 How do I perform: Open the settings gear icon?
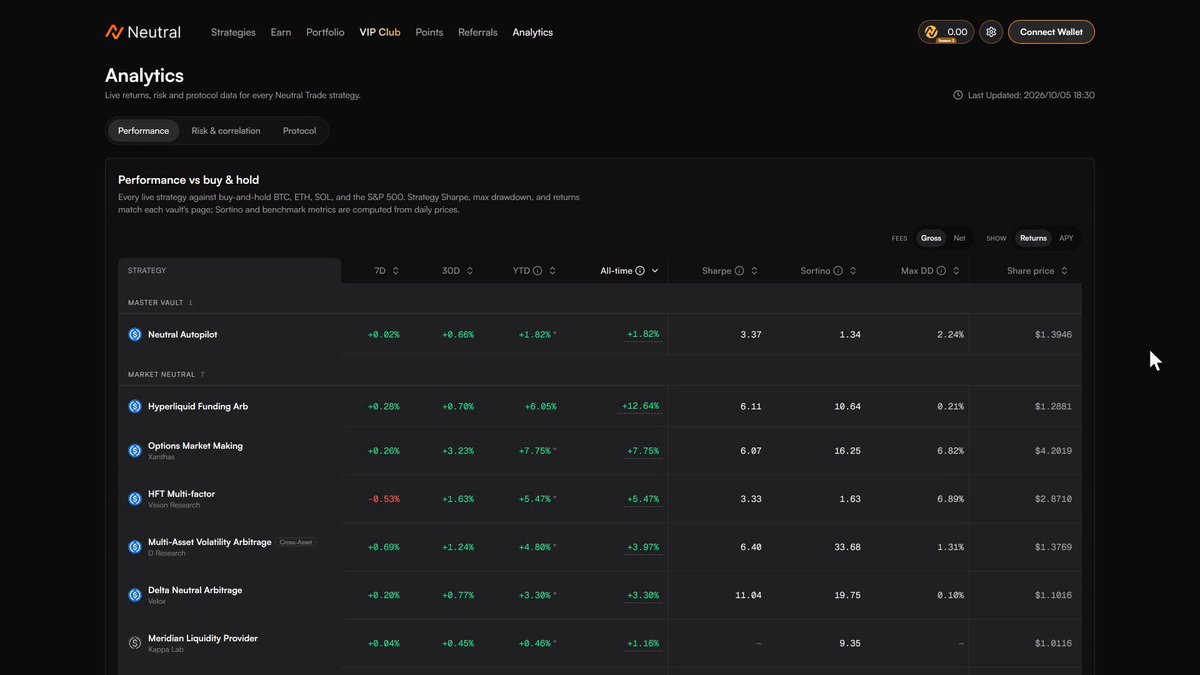tap(991, 32)
